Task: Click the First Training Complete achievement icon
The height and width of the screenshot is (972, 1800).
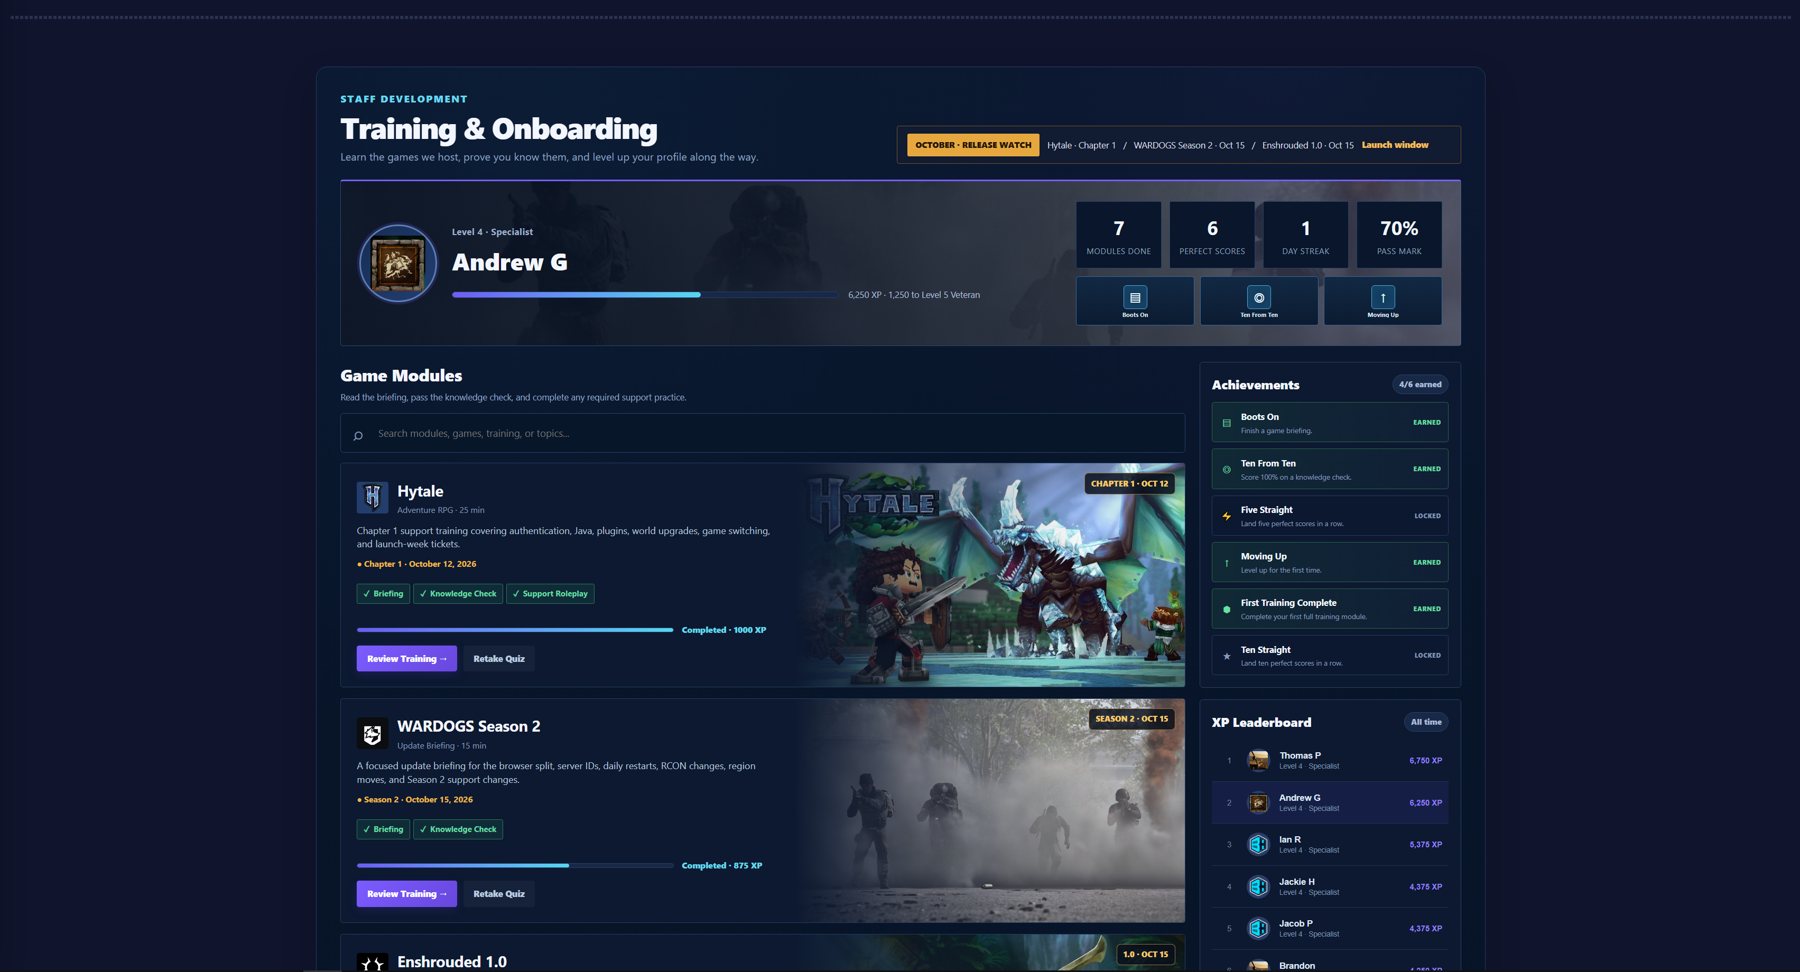Action: tap(1227, 609)
